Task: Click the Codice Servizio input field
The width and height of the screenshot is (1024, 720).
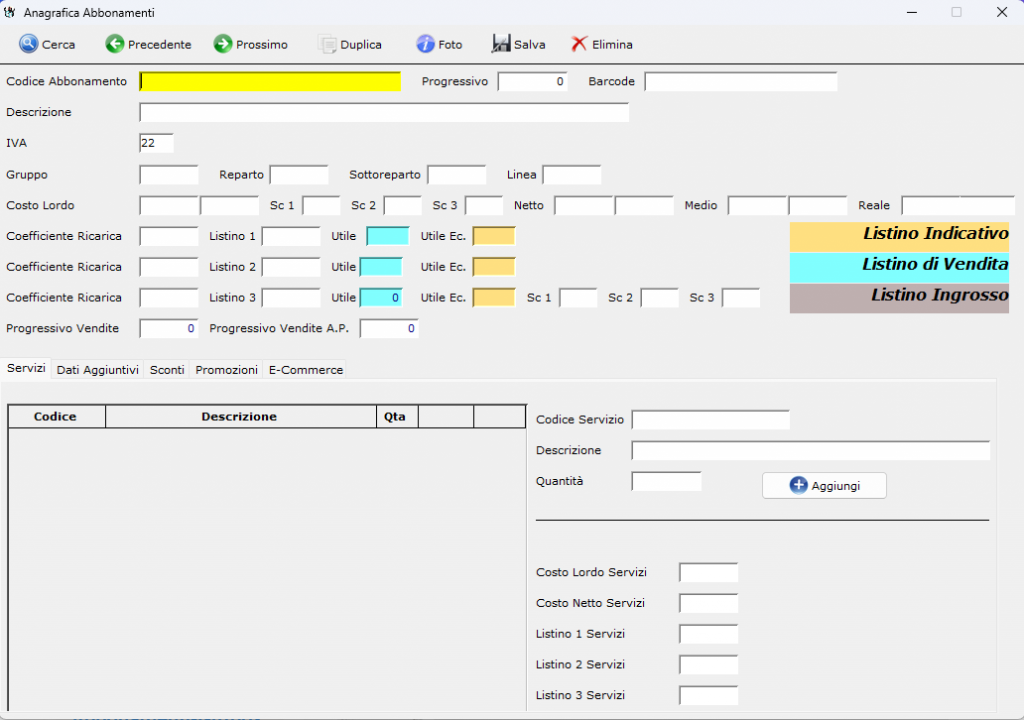Action: click(710, 419)
